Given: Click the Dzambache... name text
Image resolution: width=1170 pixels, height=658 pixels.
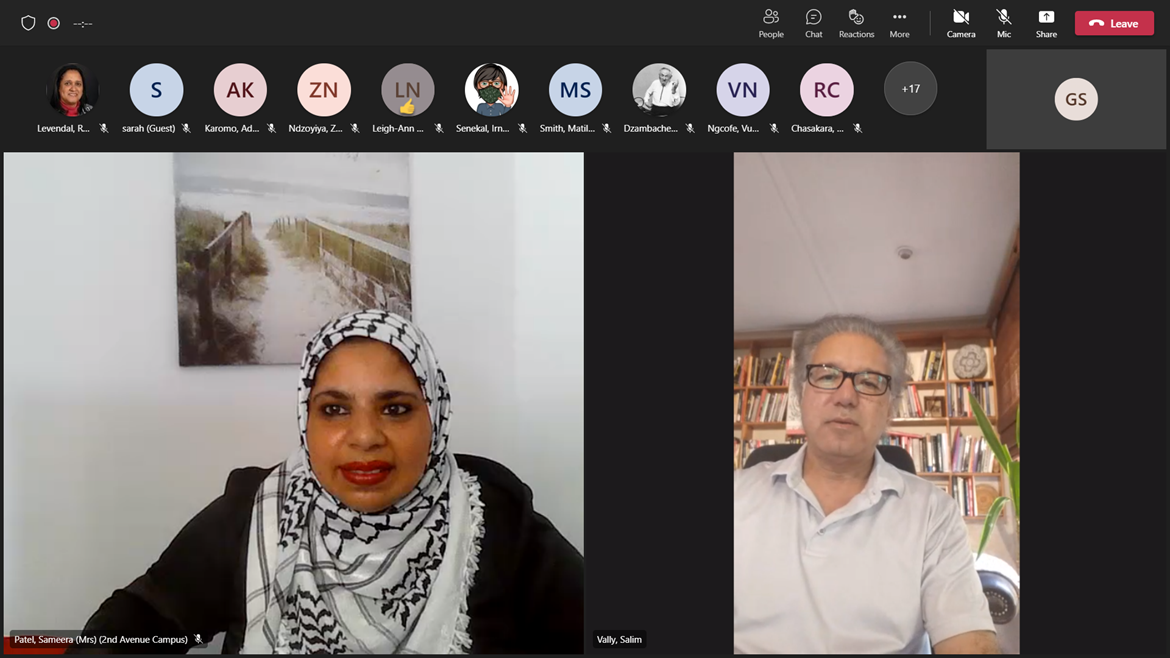Looking at the screenshot, I should coord(651,128).
